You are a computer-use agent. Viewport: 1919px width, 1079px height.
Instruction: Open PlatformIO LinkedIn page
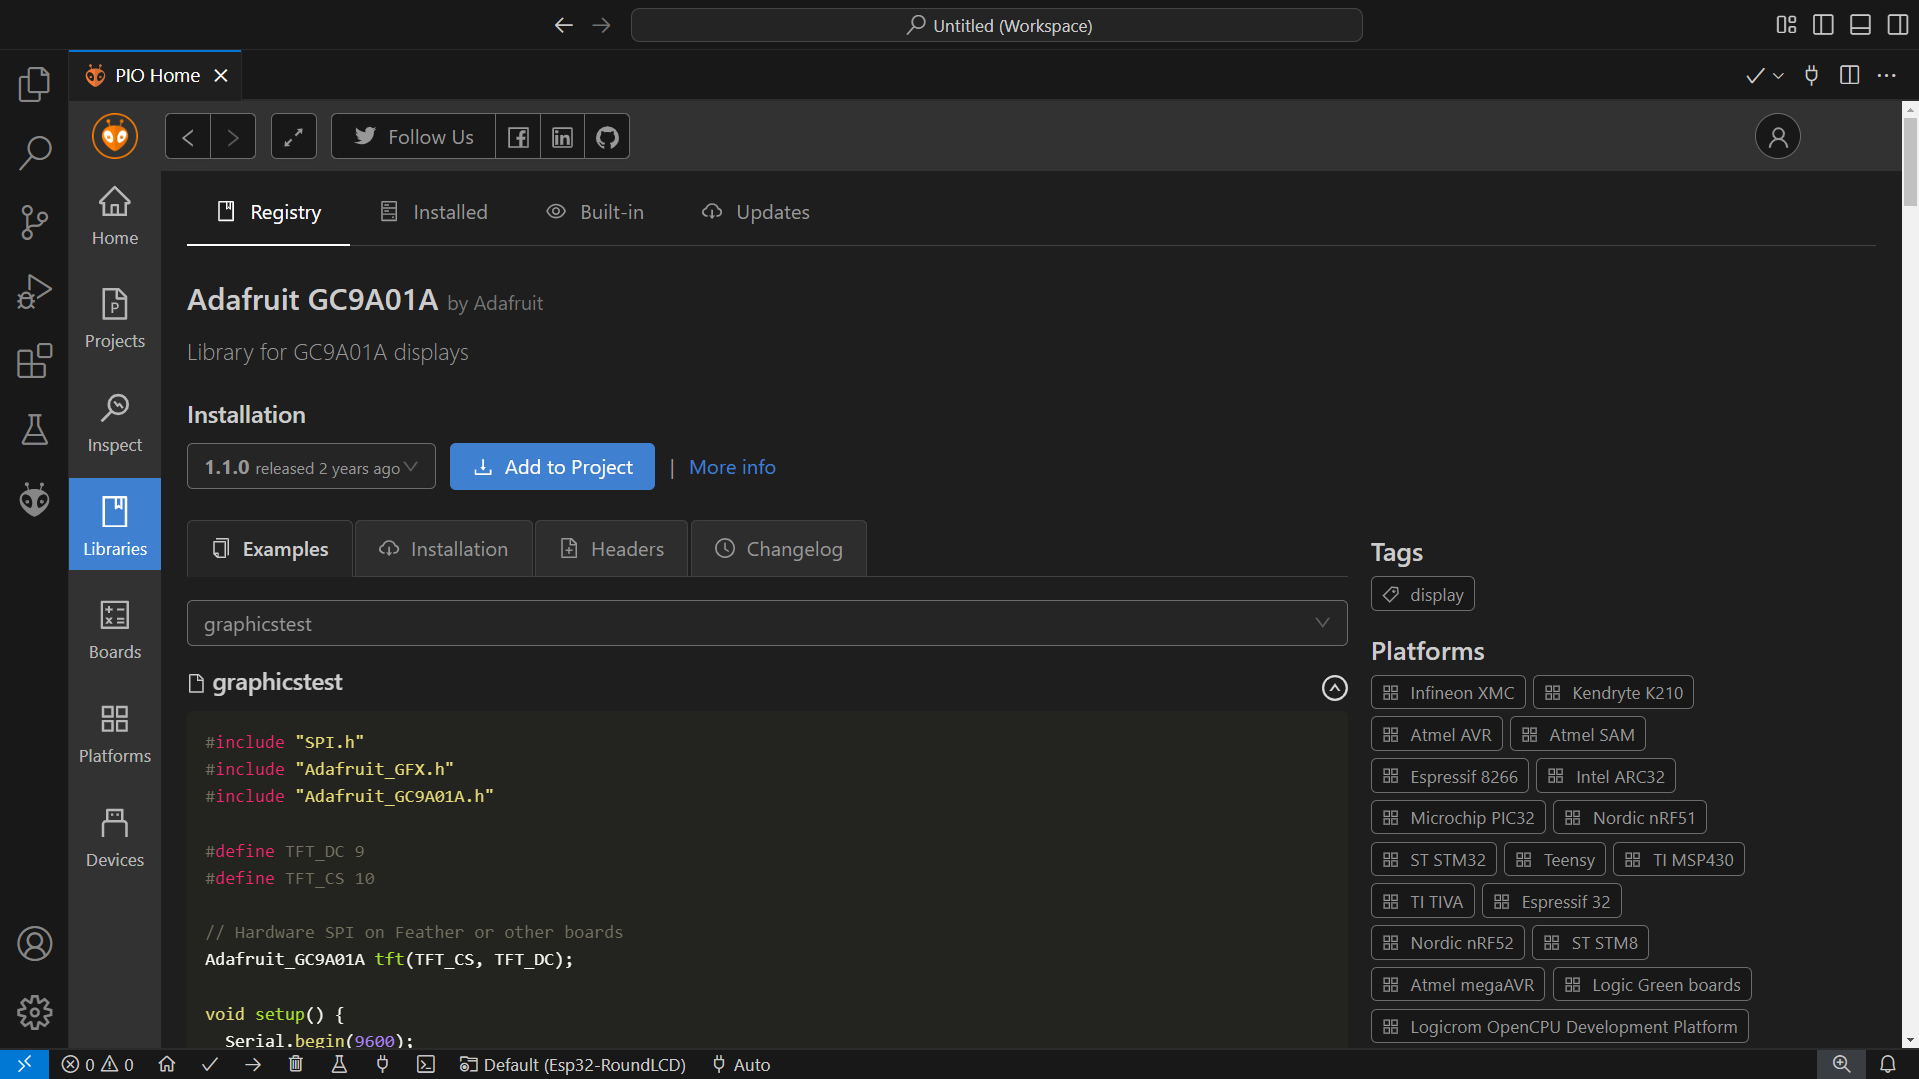[x=563, y=137]
